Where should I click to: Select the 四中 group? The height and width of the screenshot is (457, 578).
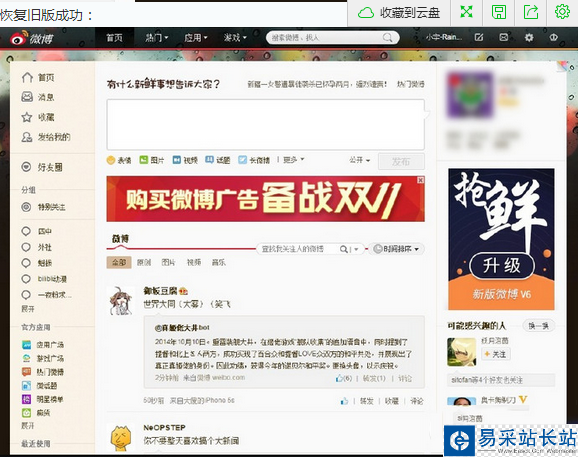pos(36,231)
